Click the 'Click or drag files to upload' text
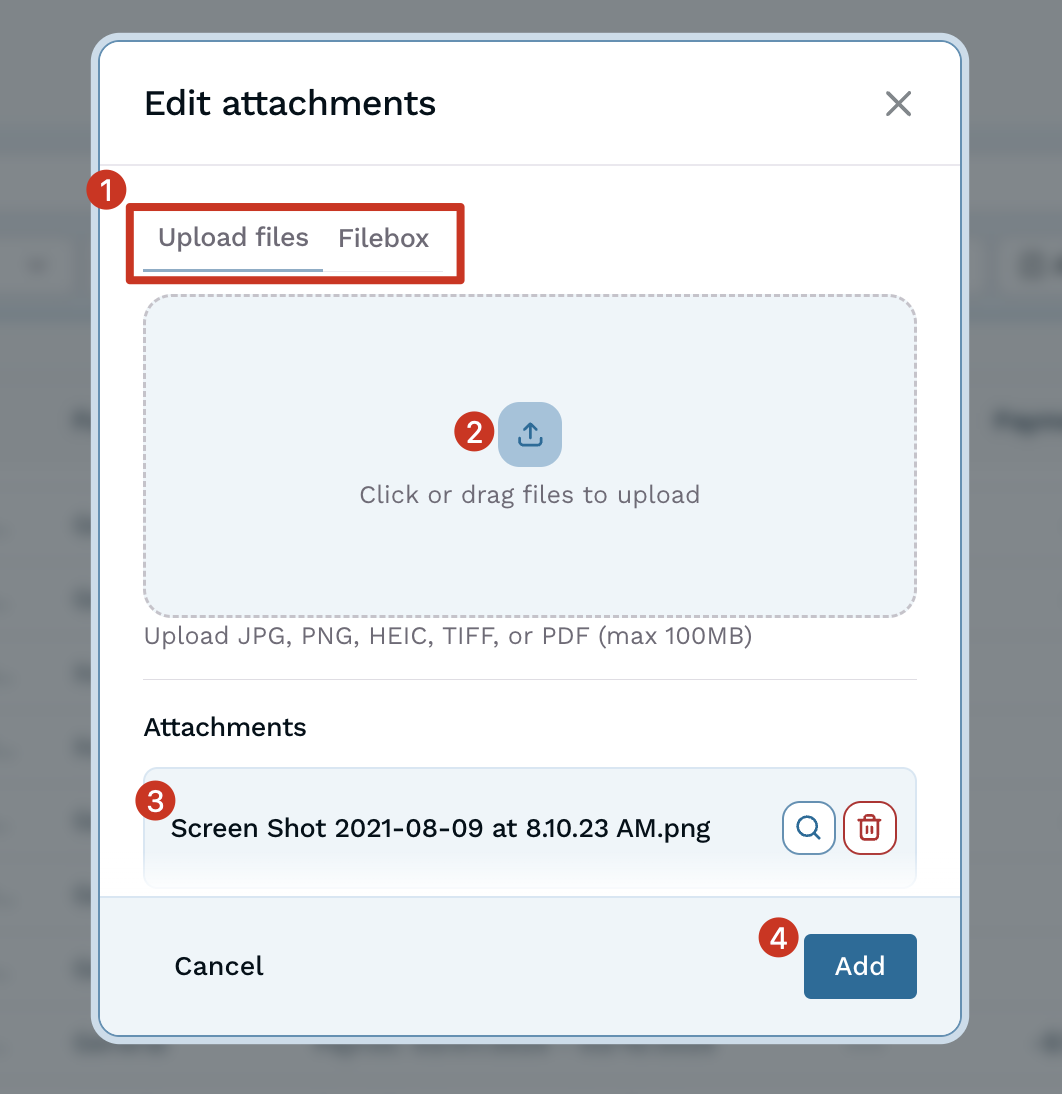 pyautogui.click(x=530, y=494)
